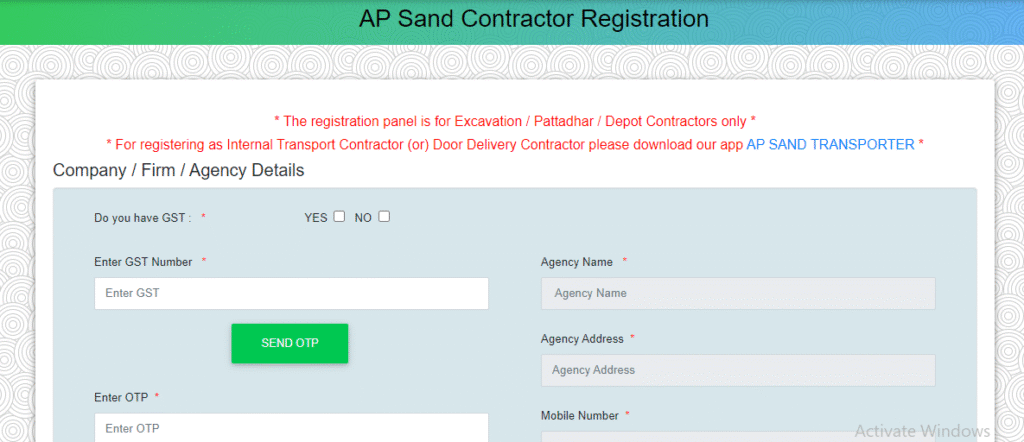Screen dimensions: 1024x442
Task: Click the Internal Transport Contractor notice text
Action: pos(425,145)
